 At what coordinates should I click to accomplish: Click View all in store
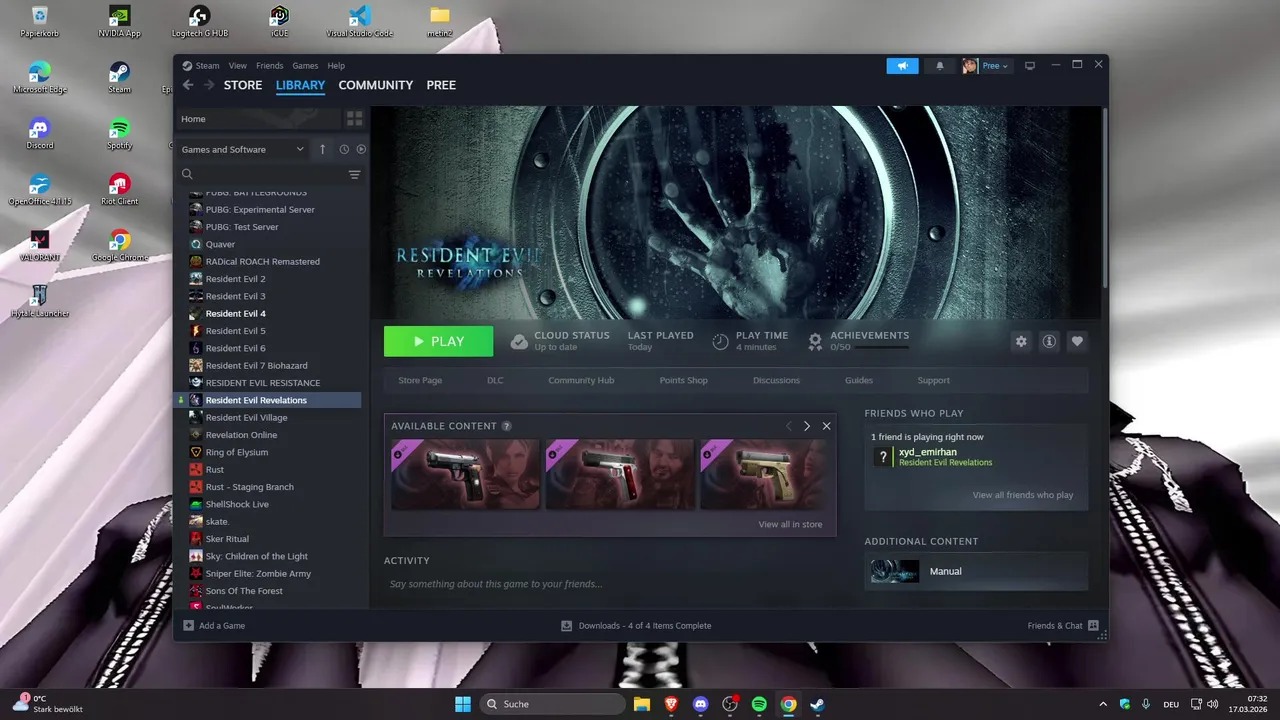point(790,524)
